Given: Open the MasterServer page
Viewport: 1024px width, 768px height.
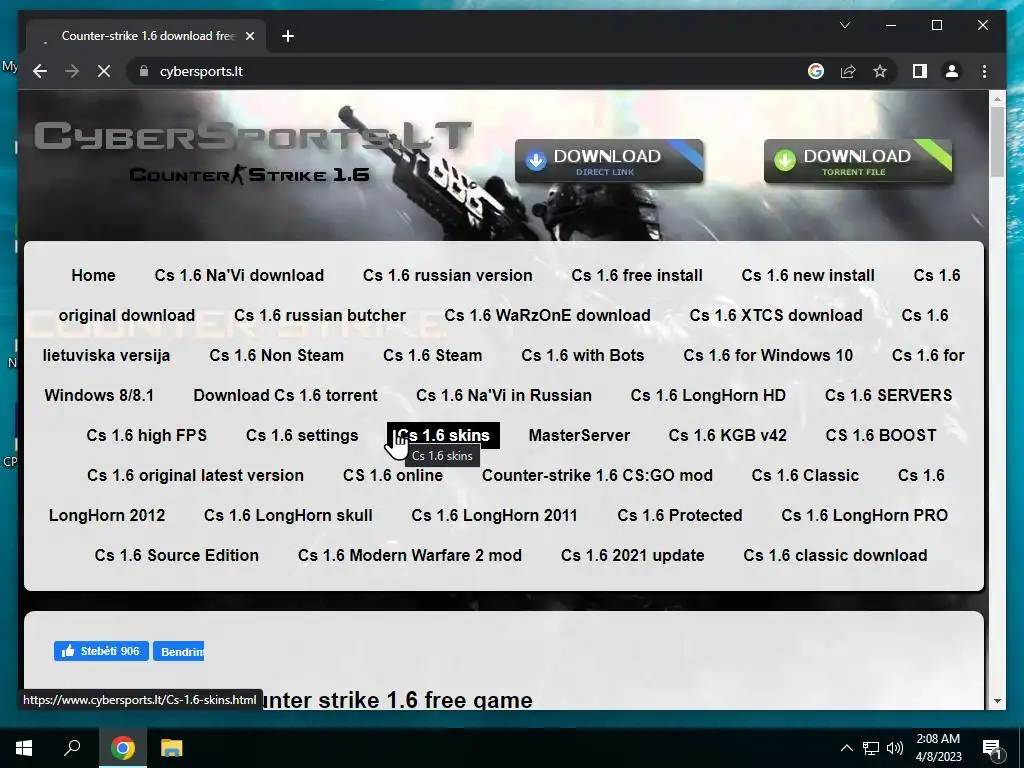Looking at the screenshot, I should [x=579, y=435].
